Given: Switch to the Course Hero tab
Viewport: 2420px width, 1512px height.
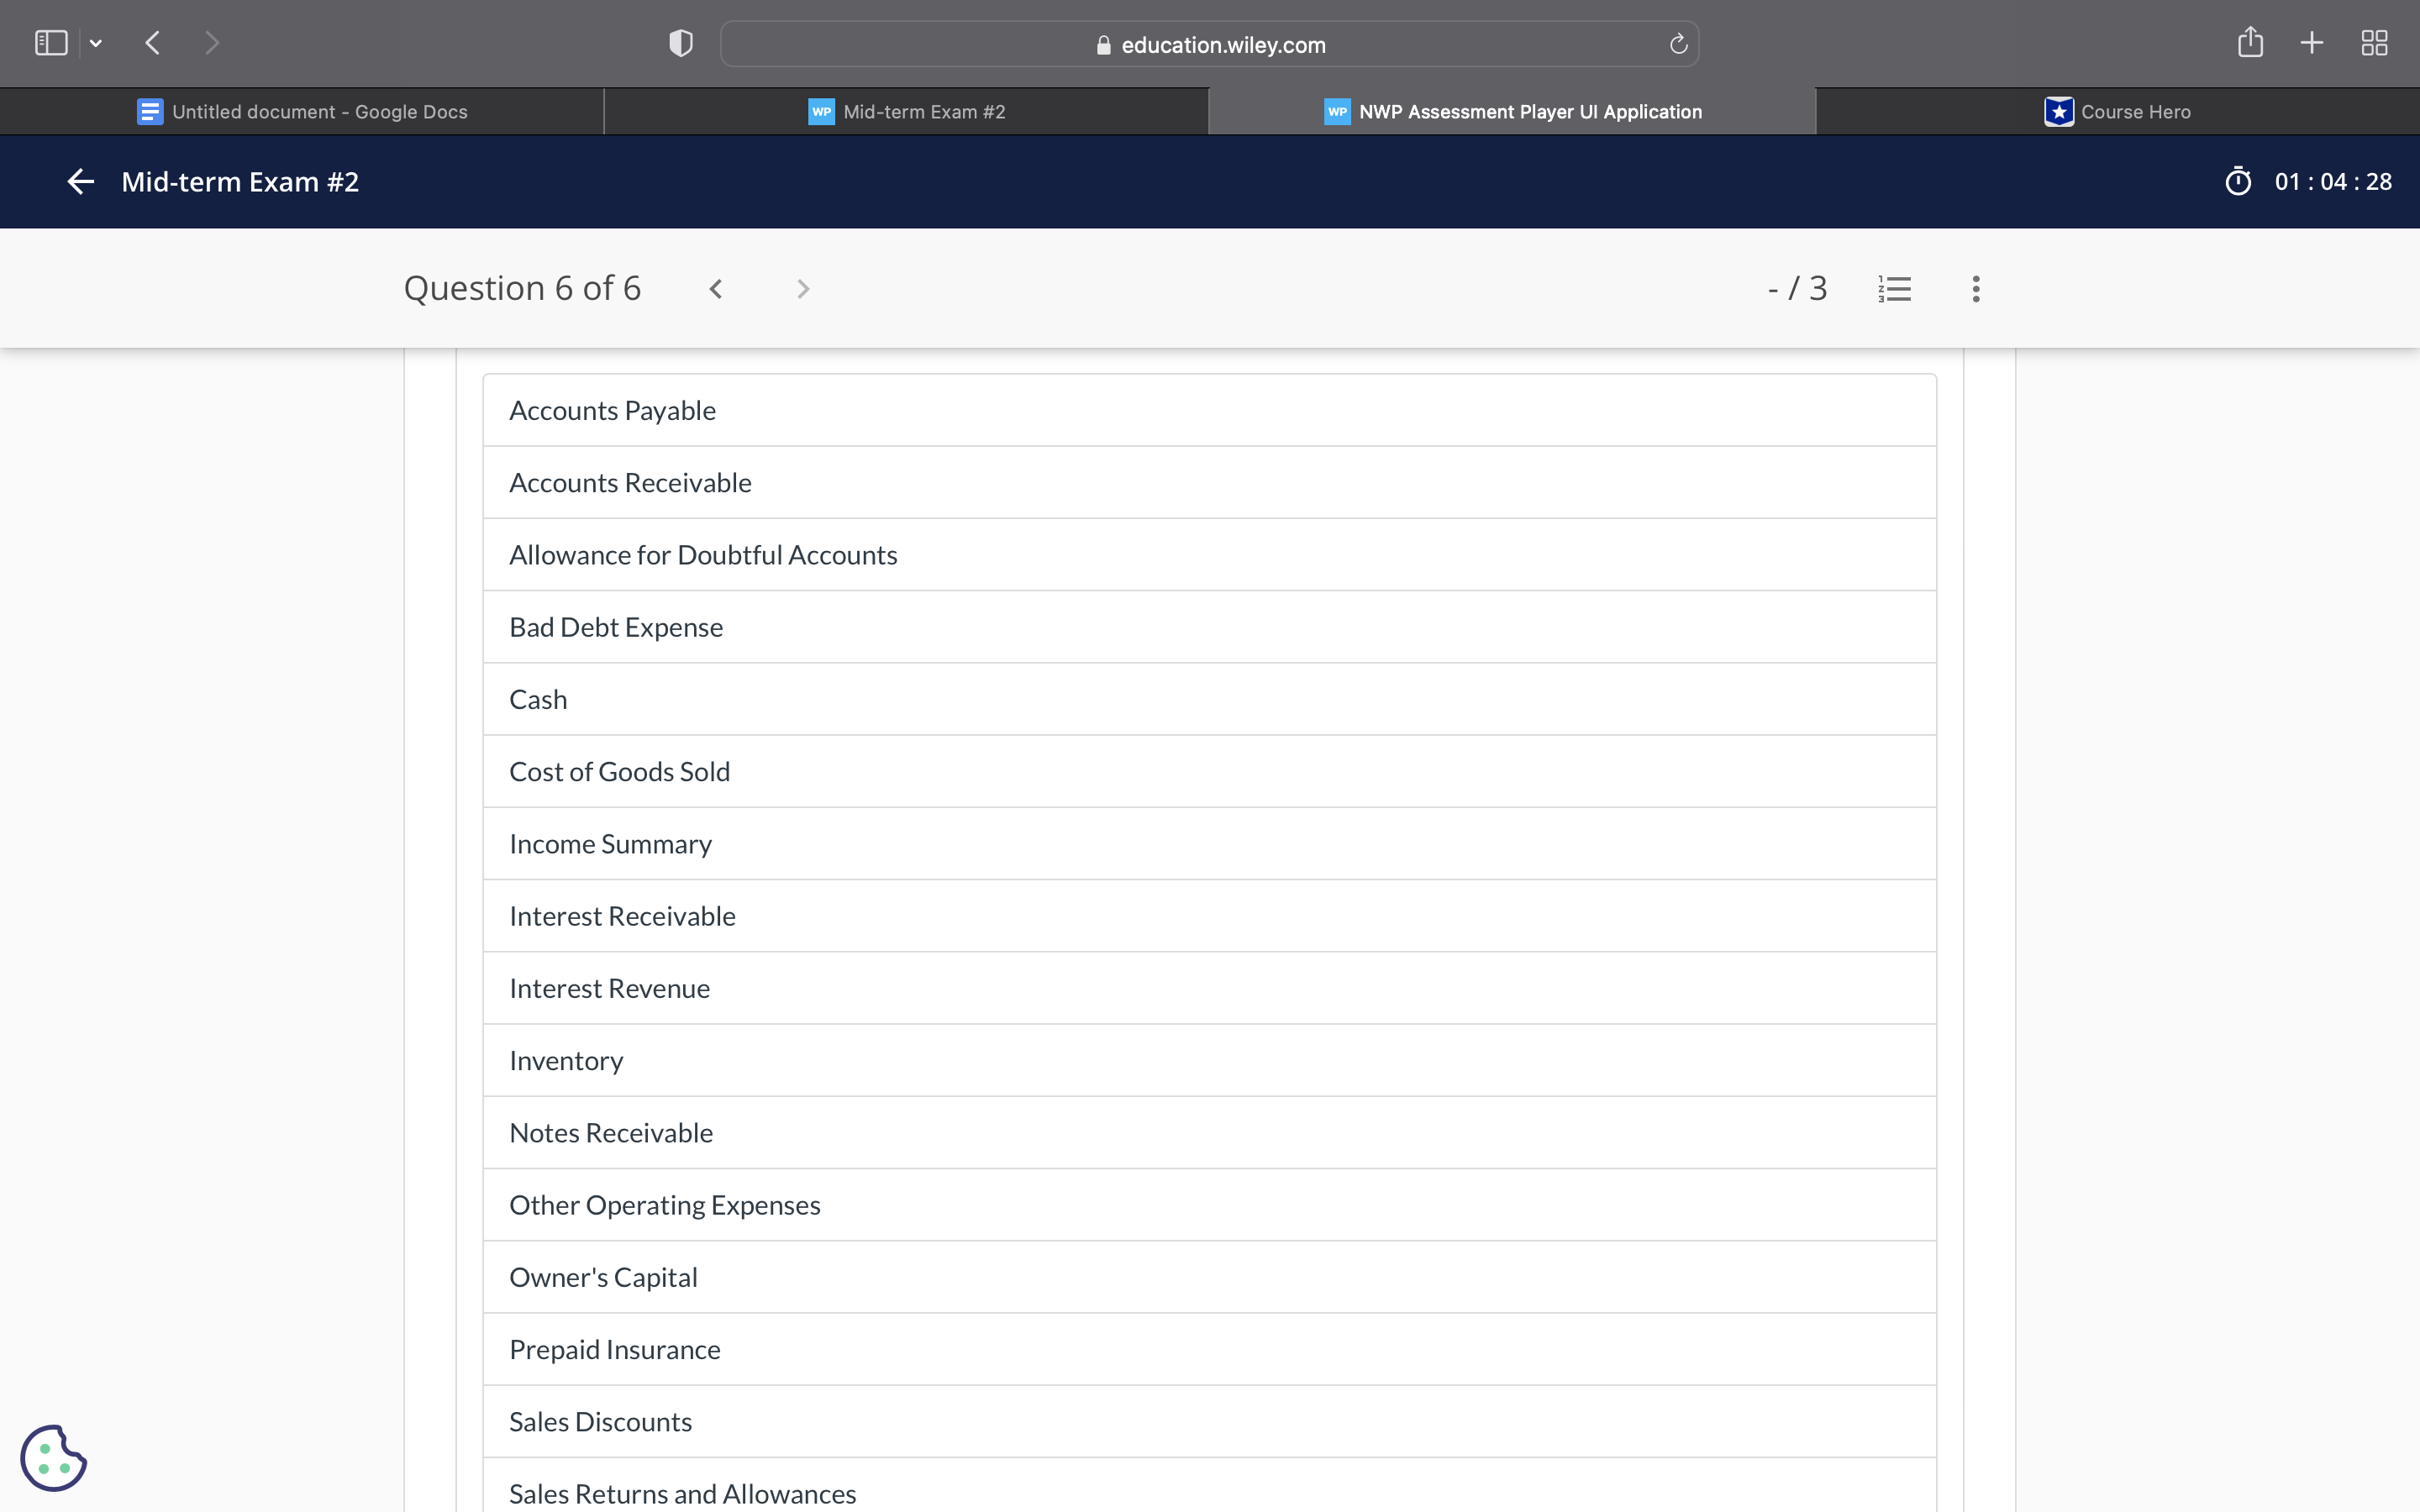Looking at the screenshot, I should (2117, 112).
